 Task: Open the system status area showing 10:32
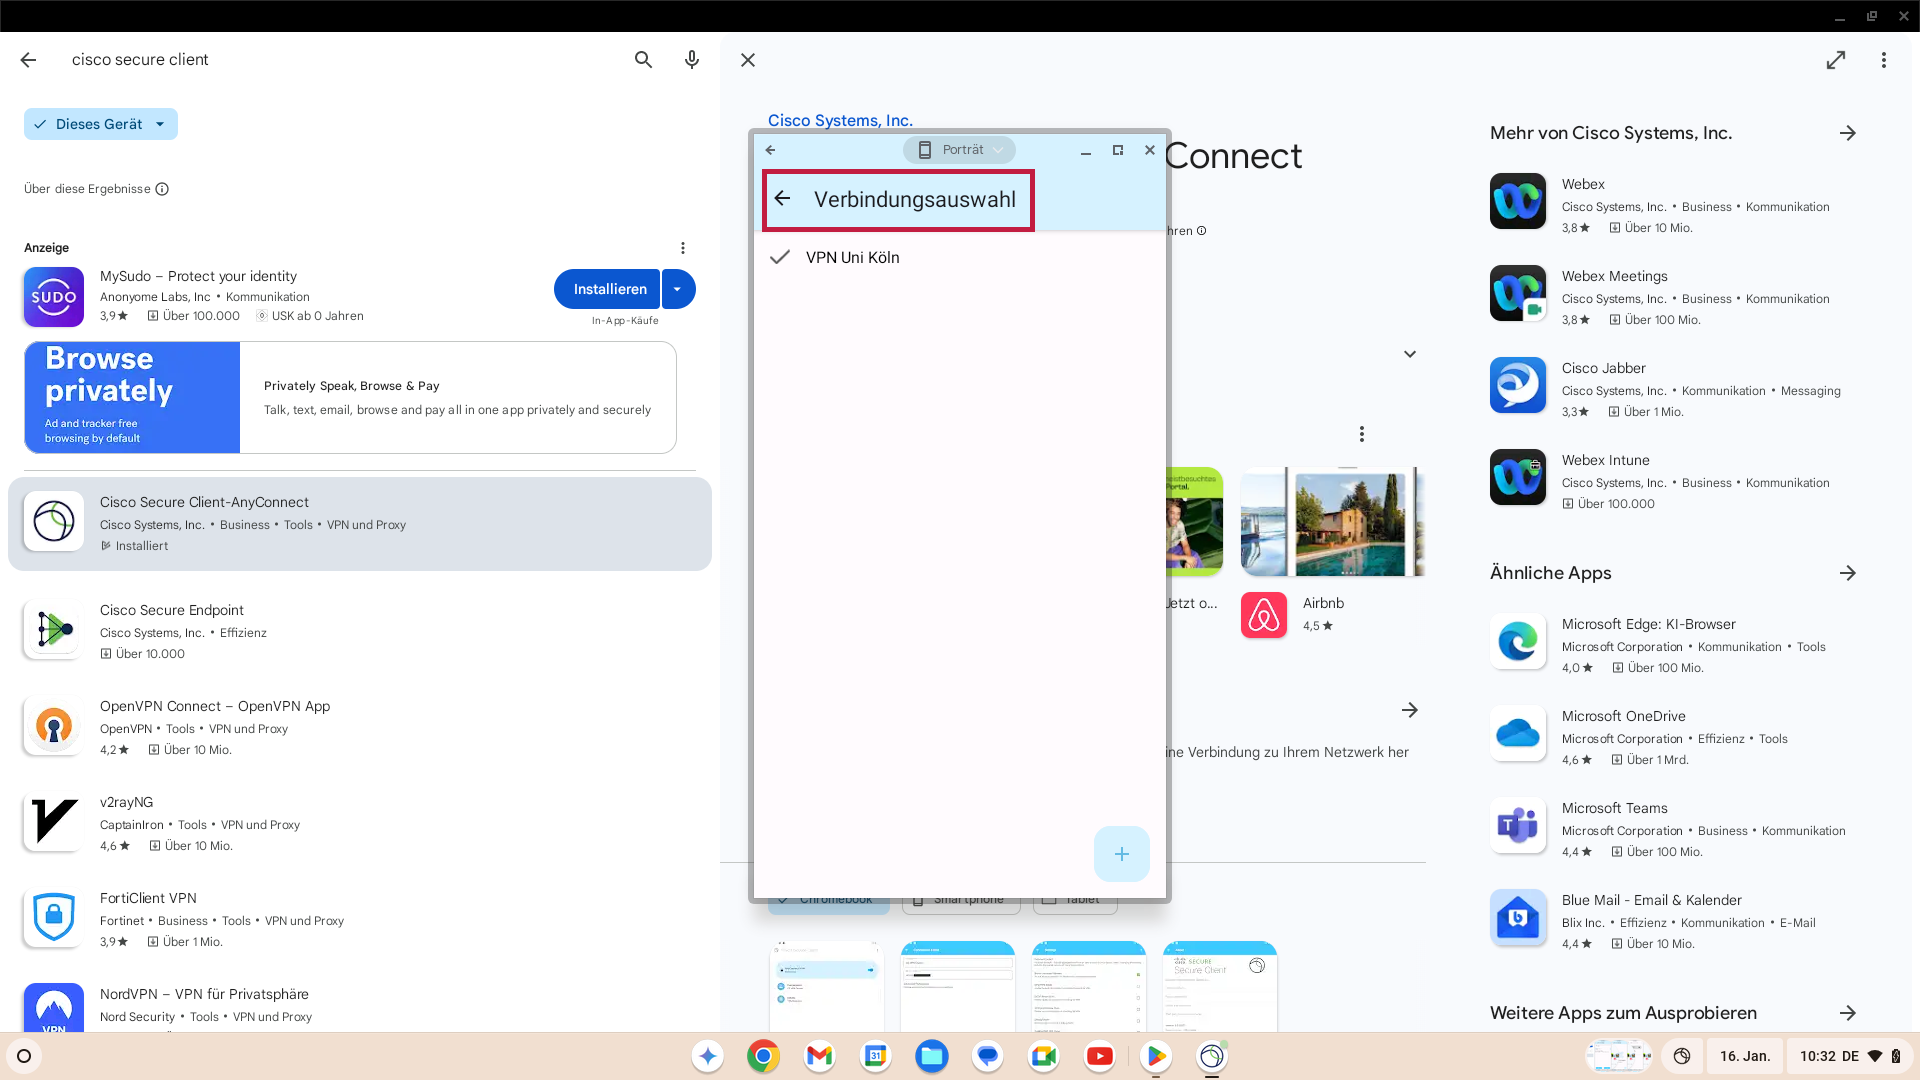coord(1849,1056)
